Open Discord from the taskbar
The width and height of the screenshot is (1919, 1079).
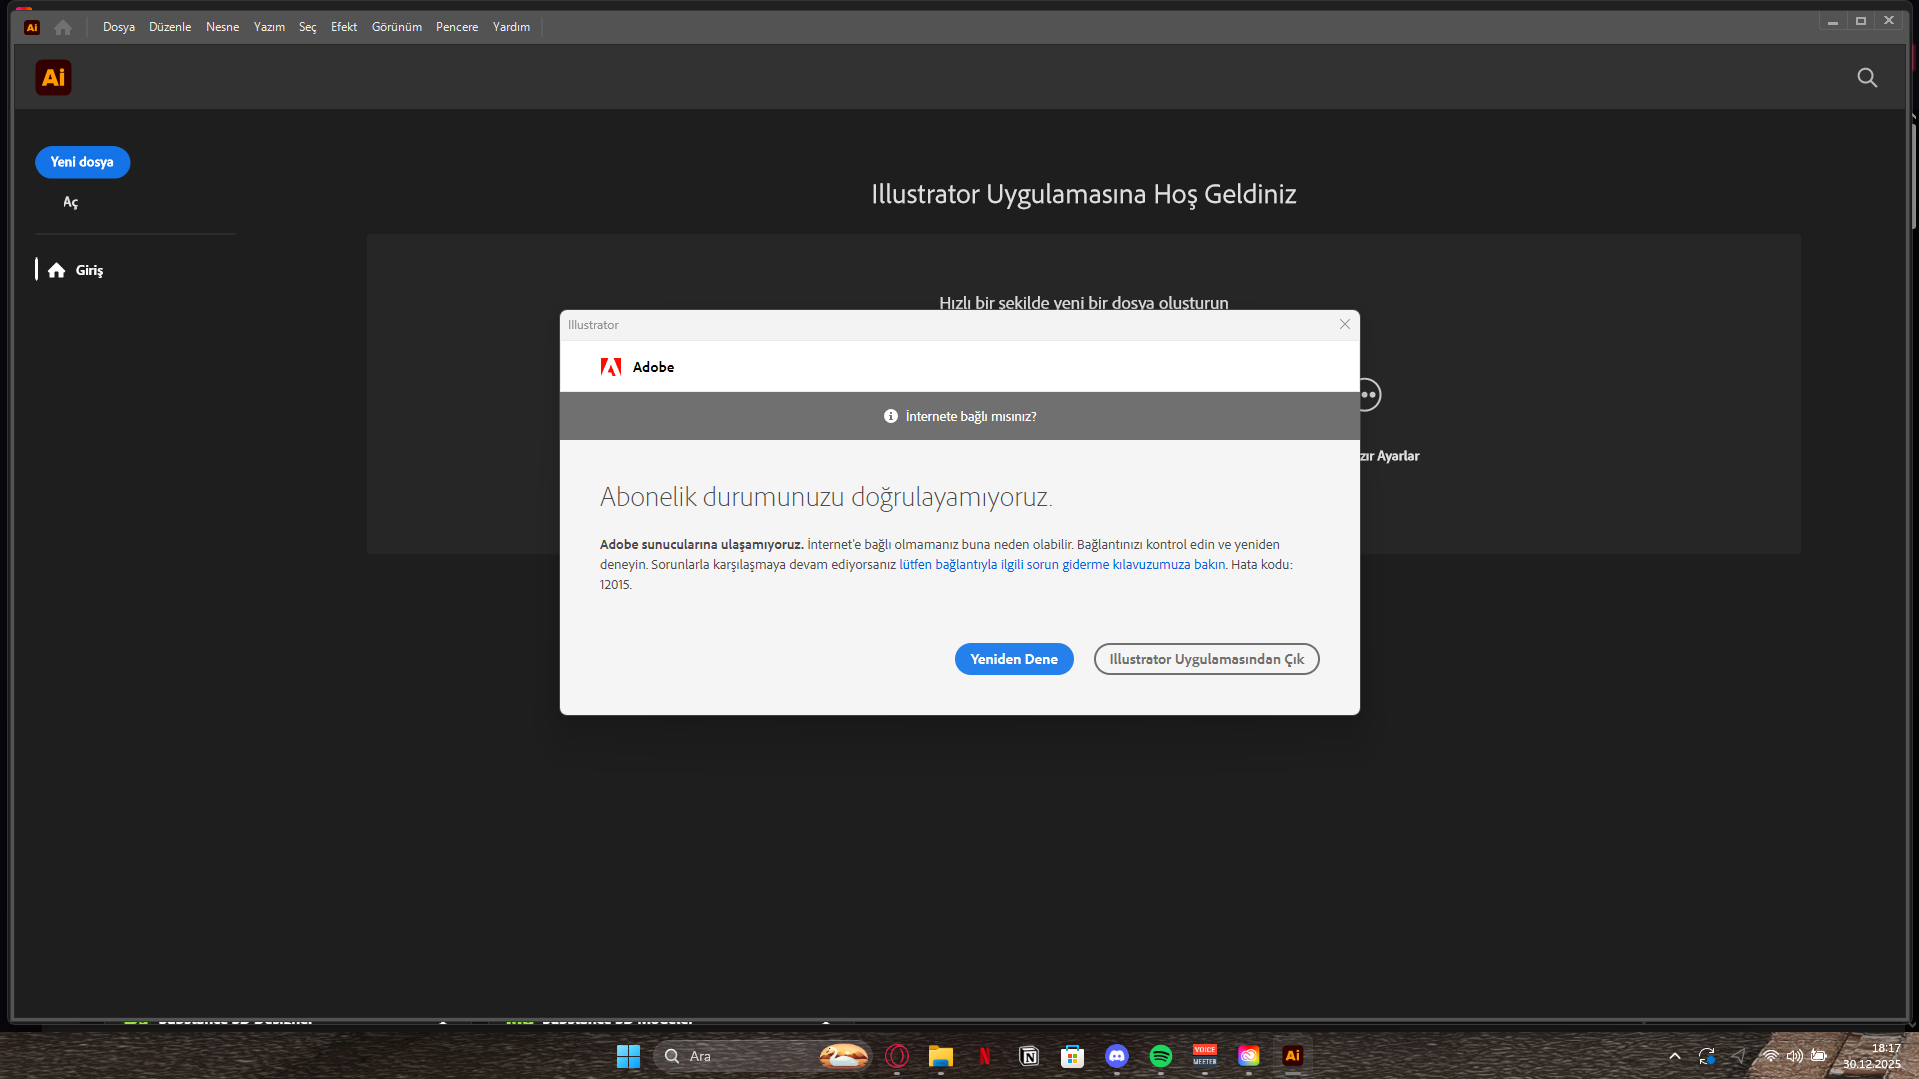coord(1117,1056)
